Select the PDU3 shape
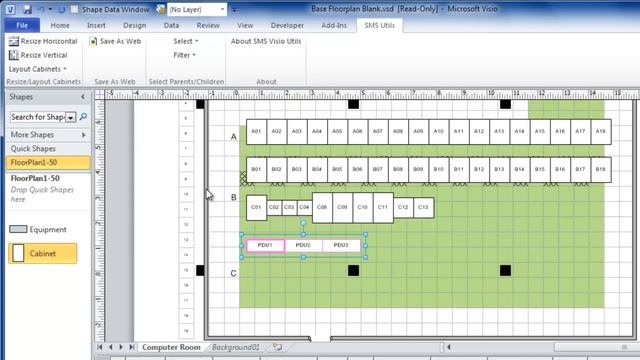The image size is (640, 360). click(x=341, y=245)
